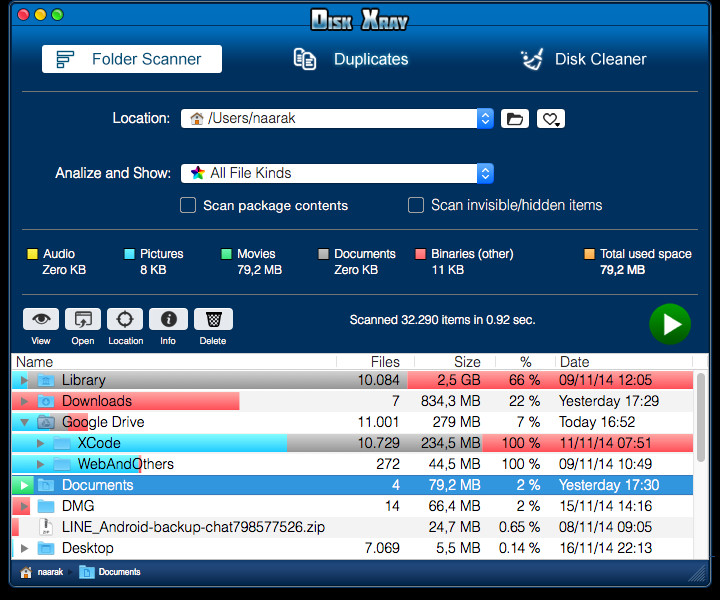Expand the Documents folder row
The width and height of the screenshot is (720, 600).
coord(24,485)
